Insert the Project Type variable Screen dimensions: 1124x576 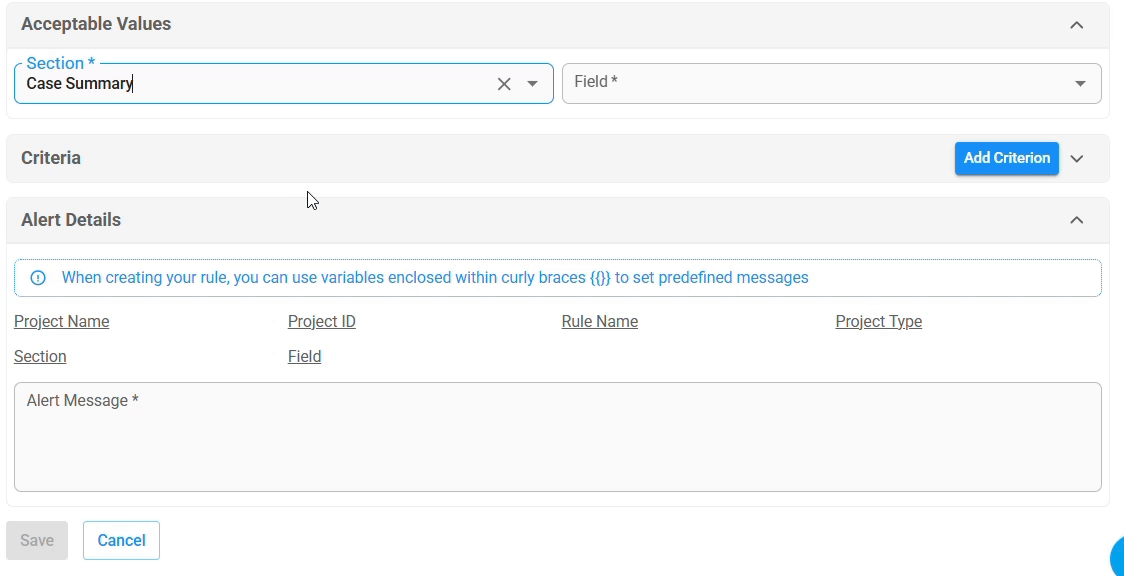[x=879, y=322]
